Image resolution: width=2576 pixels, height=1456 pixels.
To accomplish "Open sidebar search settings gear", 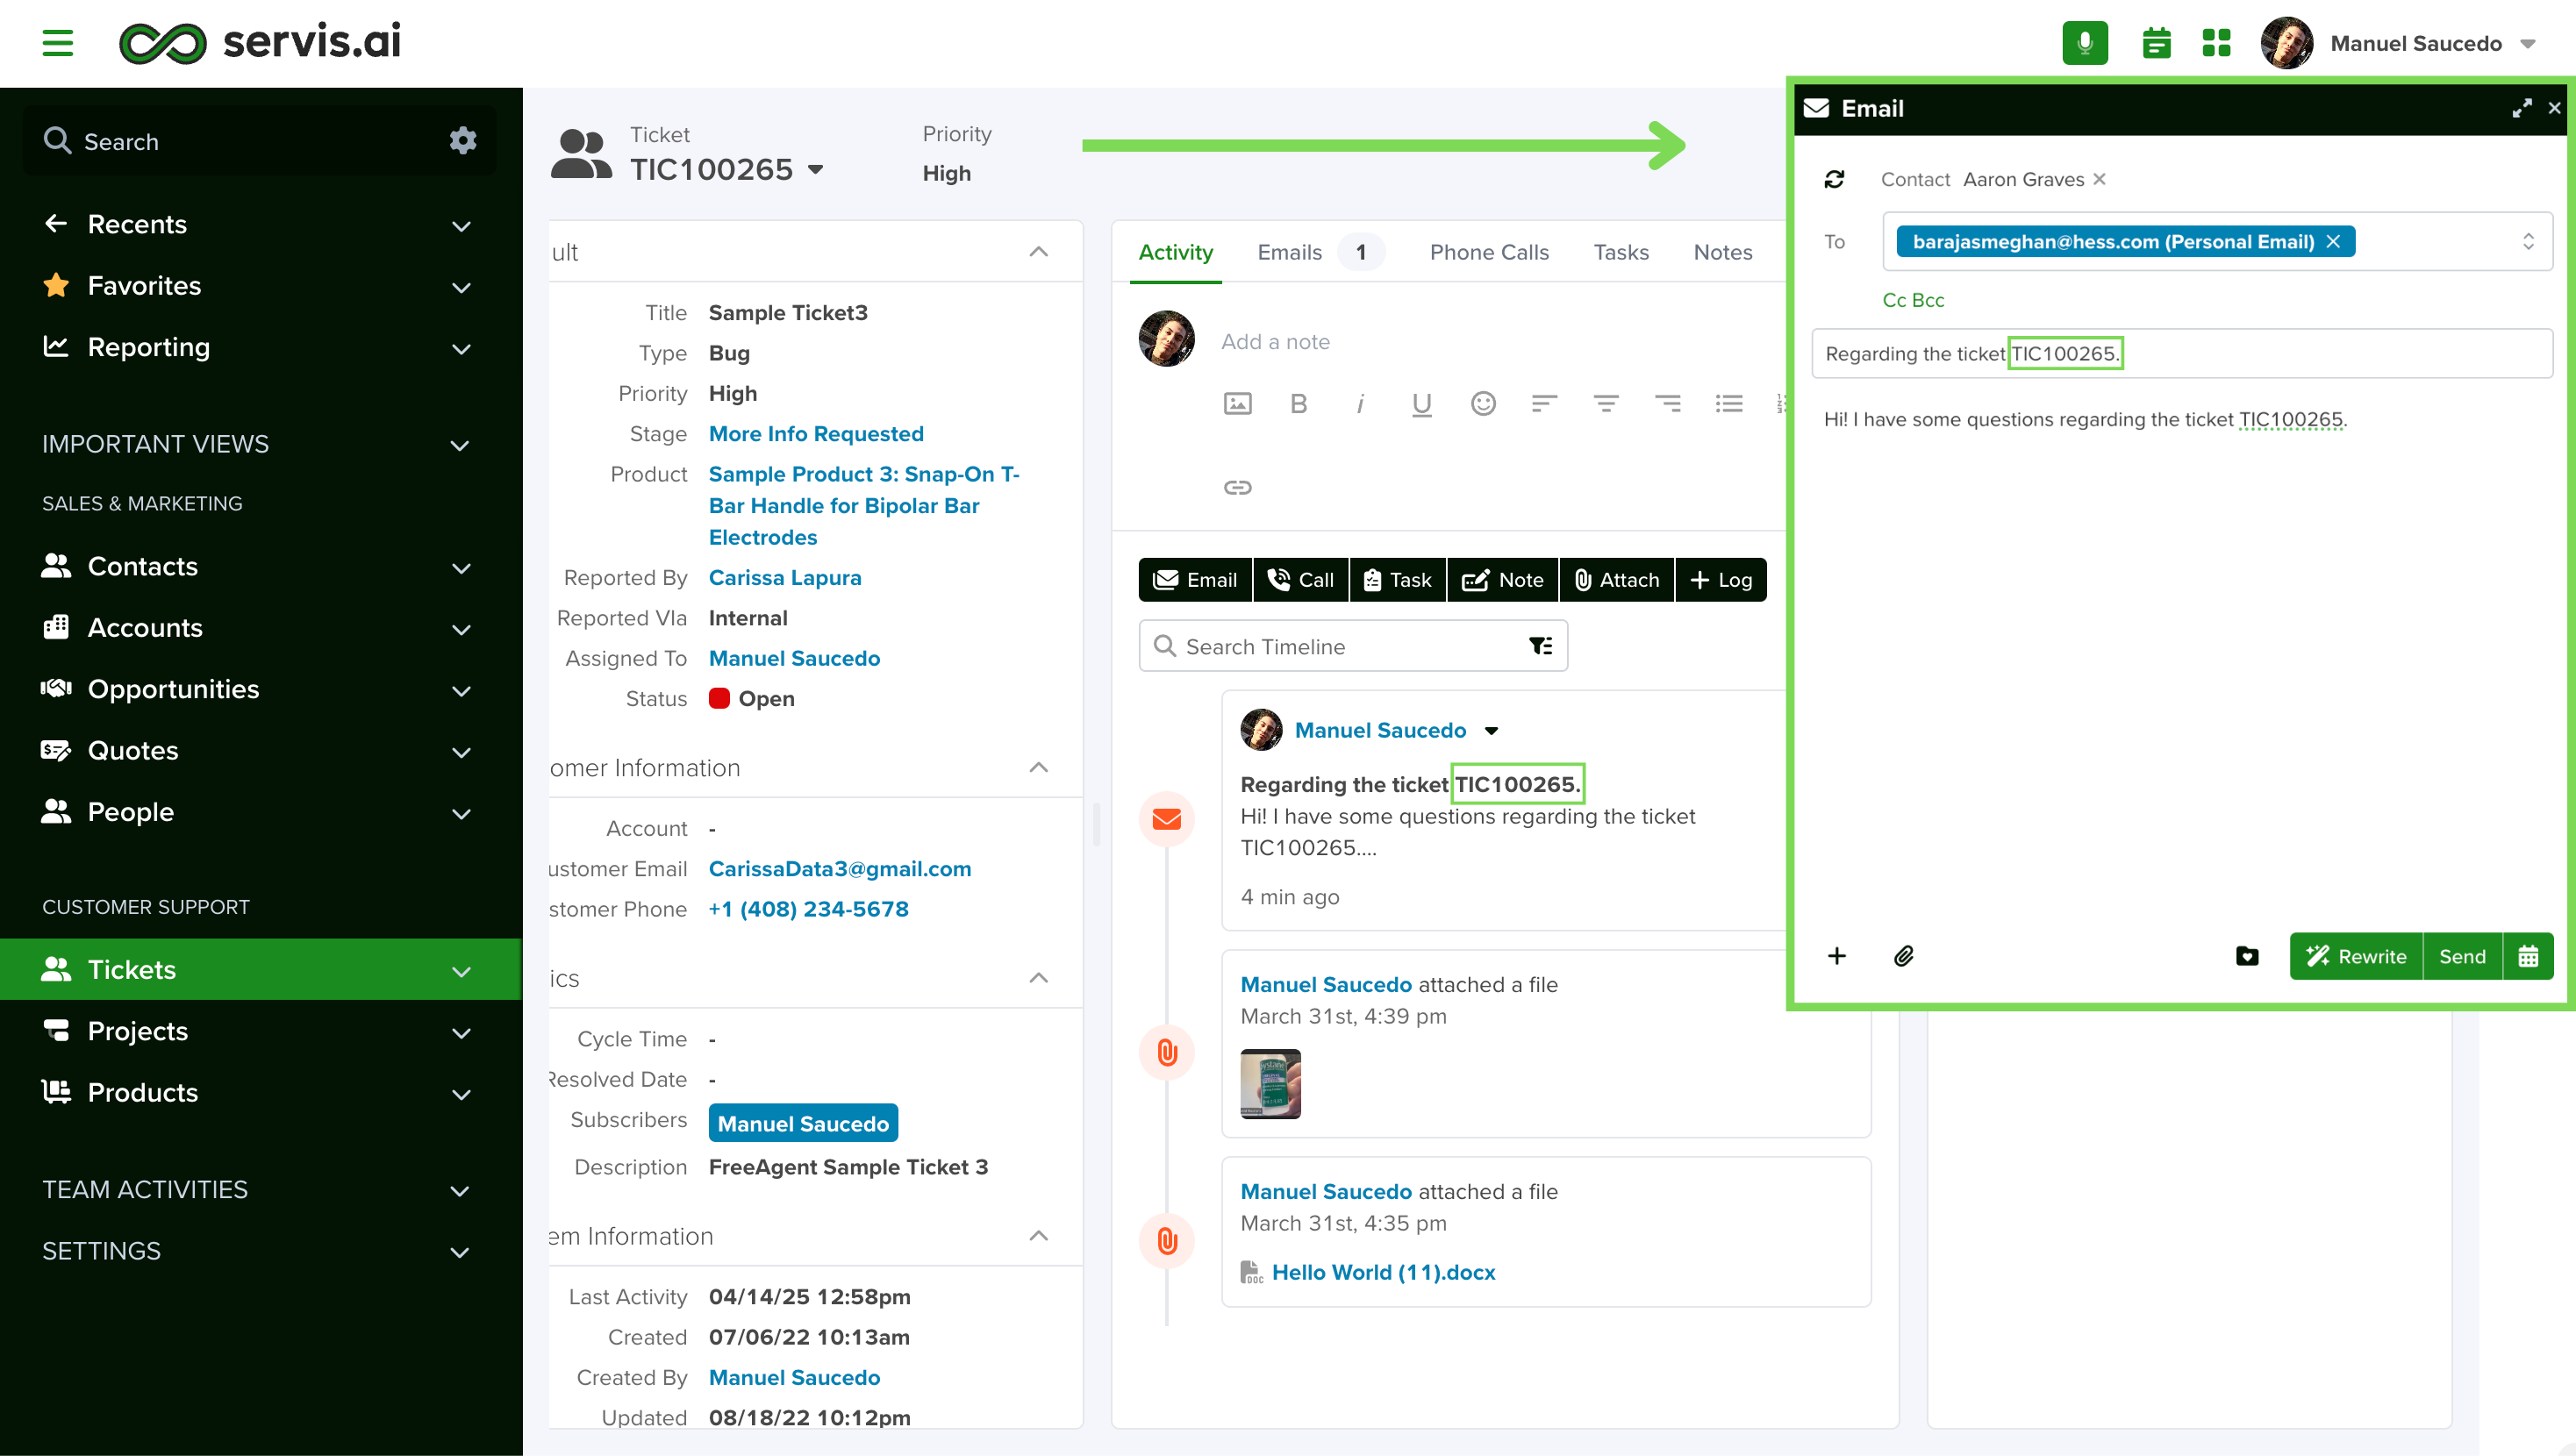I will (462, 140).
